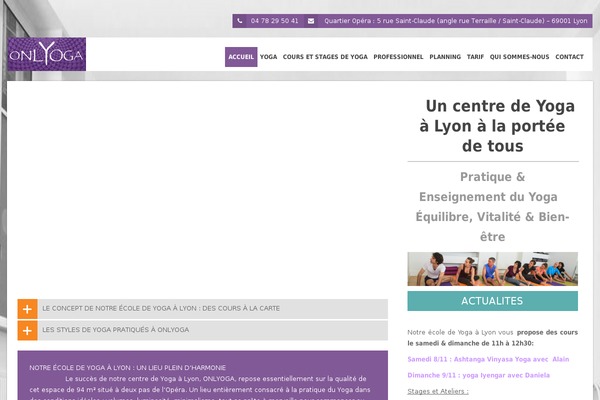Expand the orange plus for styles de yoga

pos(27,330)
